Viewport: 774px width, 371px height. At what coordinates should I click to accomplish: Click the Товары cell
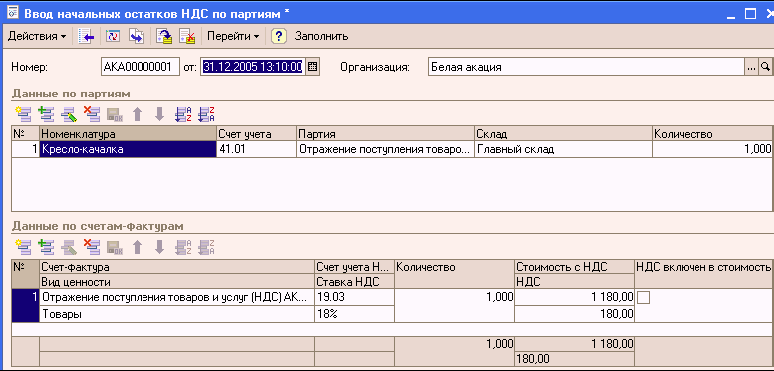177,314
